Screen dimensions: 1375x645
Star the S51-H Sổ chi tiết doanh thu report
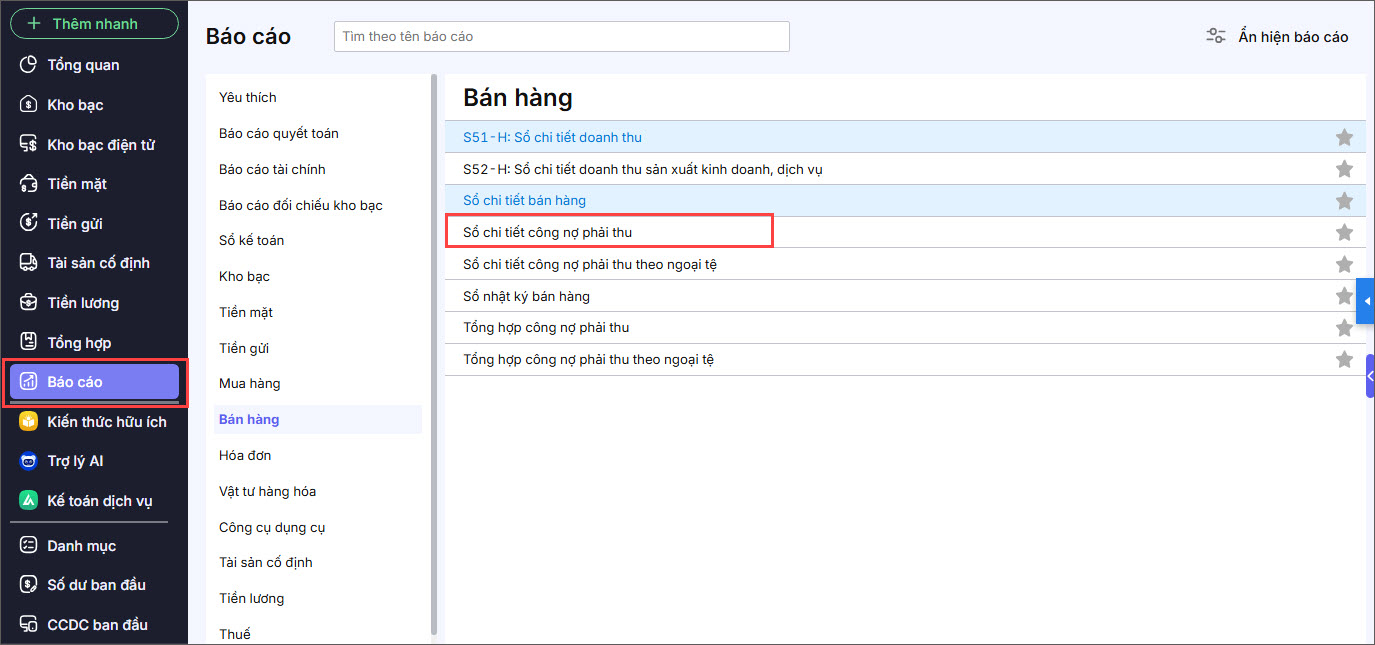pos(1344,137)
